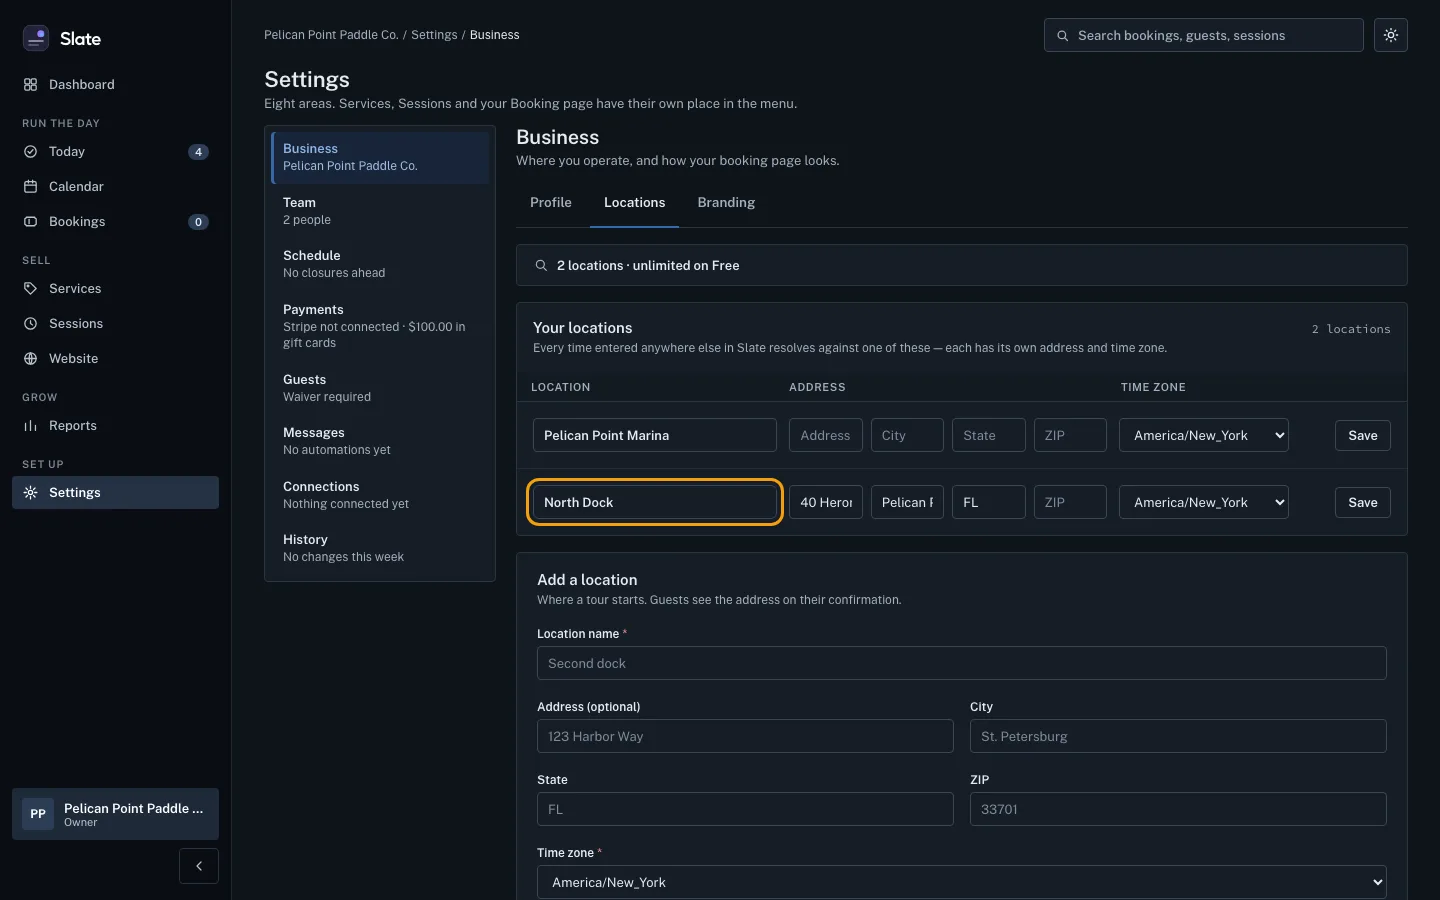Select the Locations tab
Screen dimensions: 1440x900
[x=634, y=203]
